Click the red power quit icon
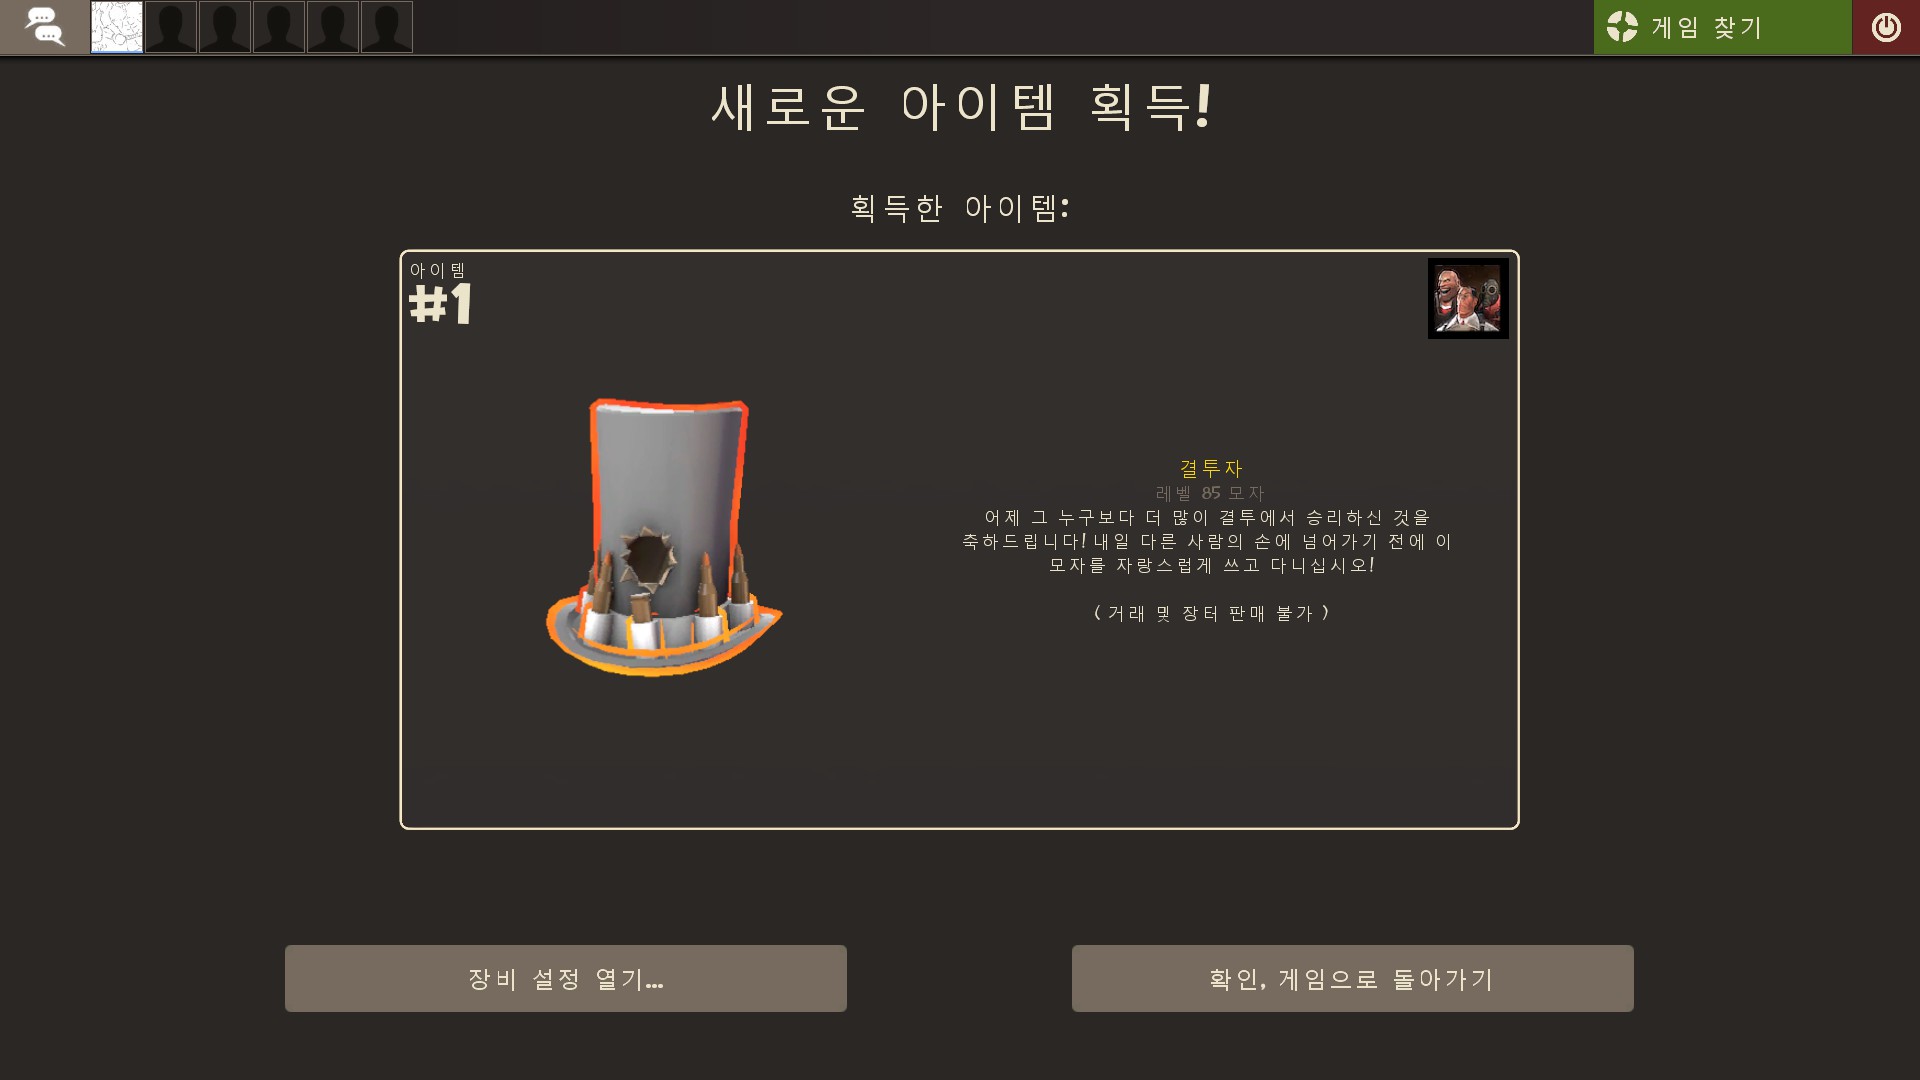Viewport: 1920px width, 1080px height. 1886,27
